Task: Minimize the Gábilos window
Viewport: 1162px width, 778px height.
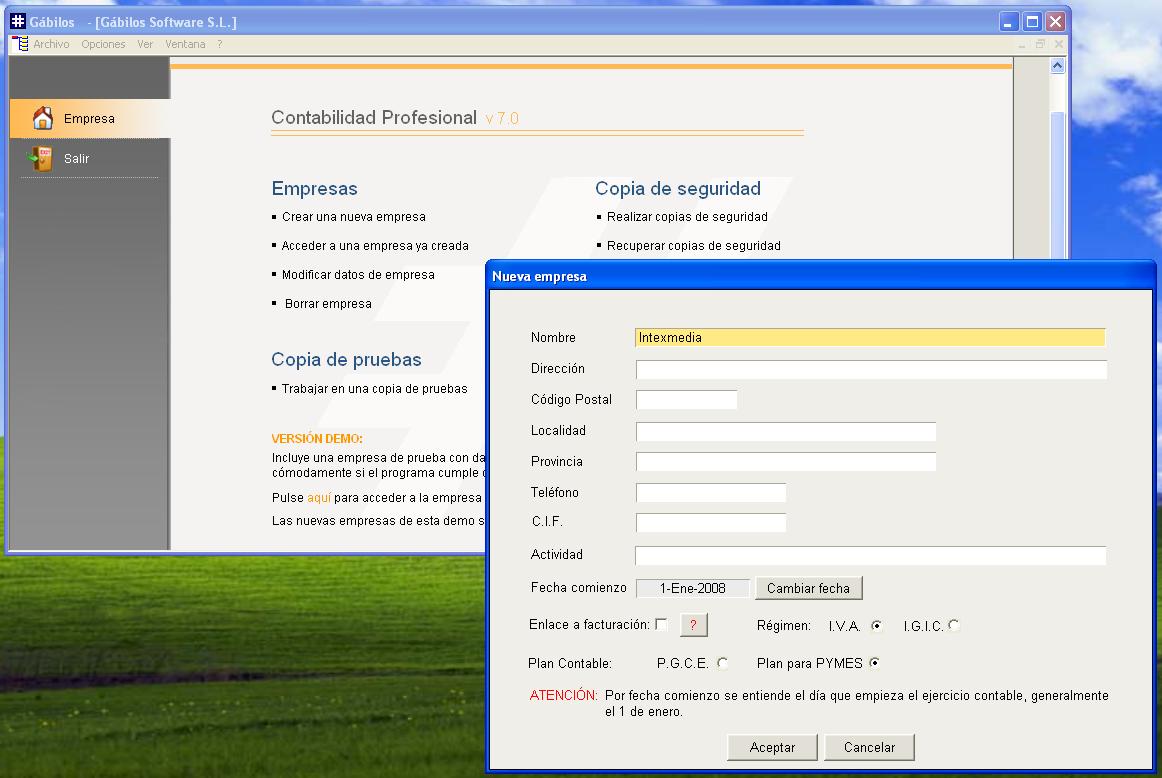Action: click(x=1009, y=22)
